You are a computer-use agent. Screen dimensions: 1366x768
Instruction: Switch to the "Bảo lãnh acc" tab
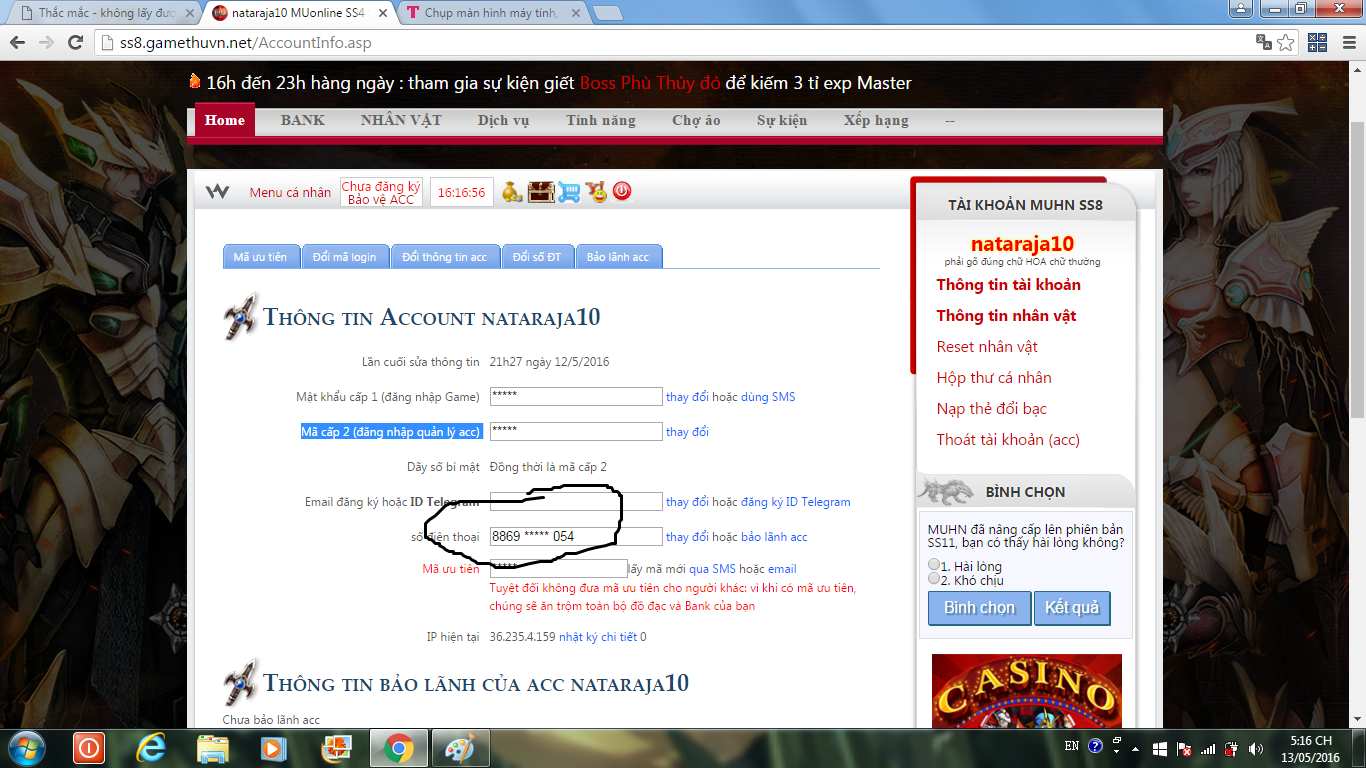[617, 257]
